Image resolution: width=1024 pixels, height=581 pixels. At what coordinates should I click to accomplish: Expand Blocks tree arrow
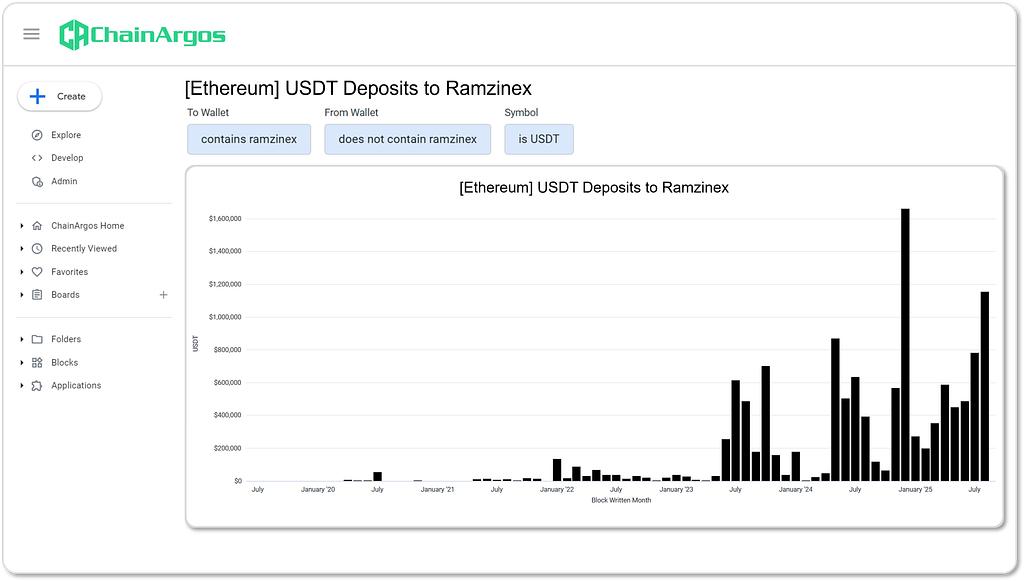[22, 363]
